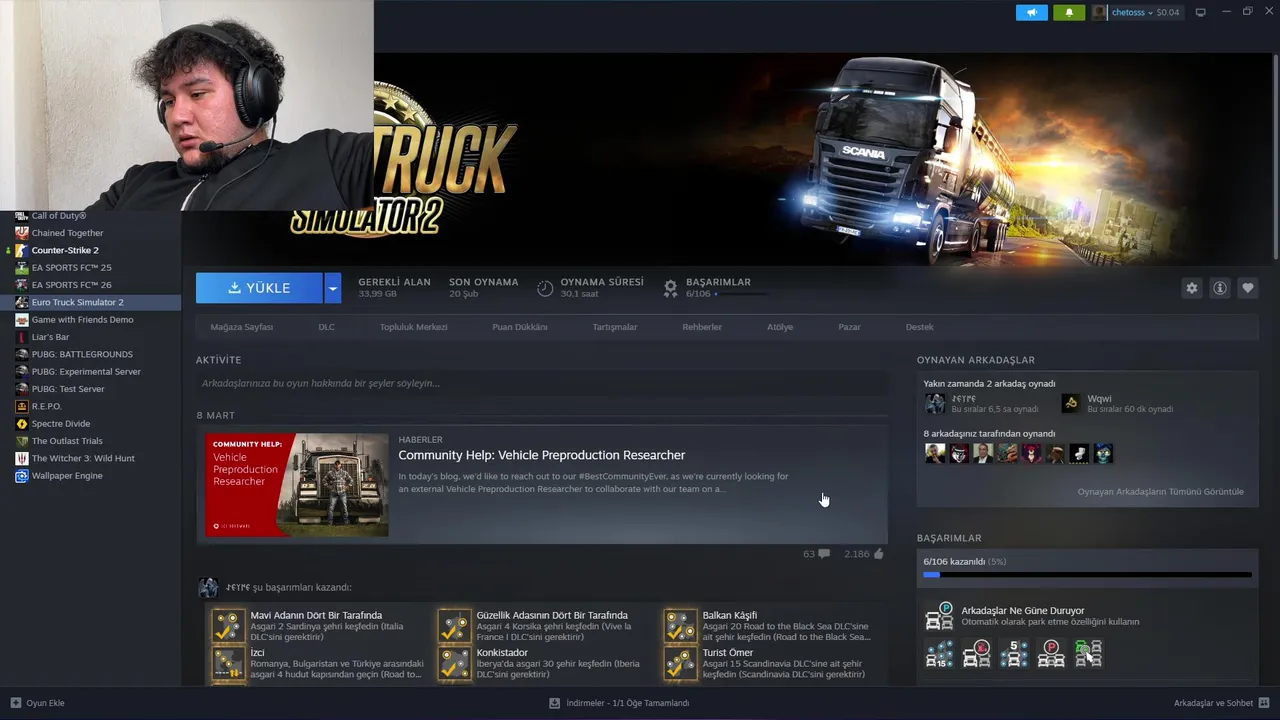Open the announcements megaphone button
This screenshot has width=1280, height=720.
tap(1032, 12)
